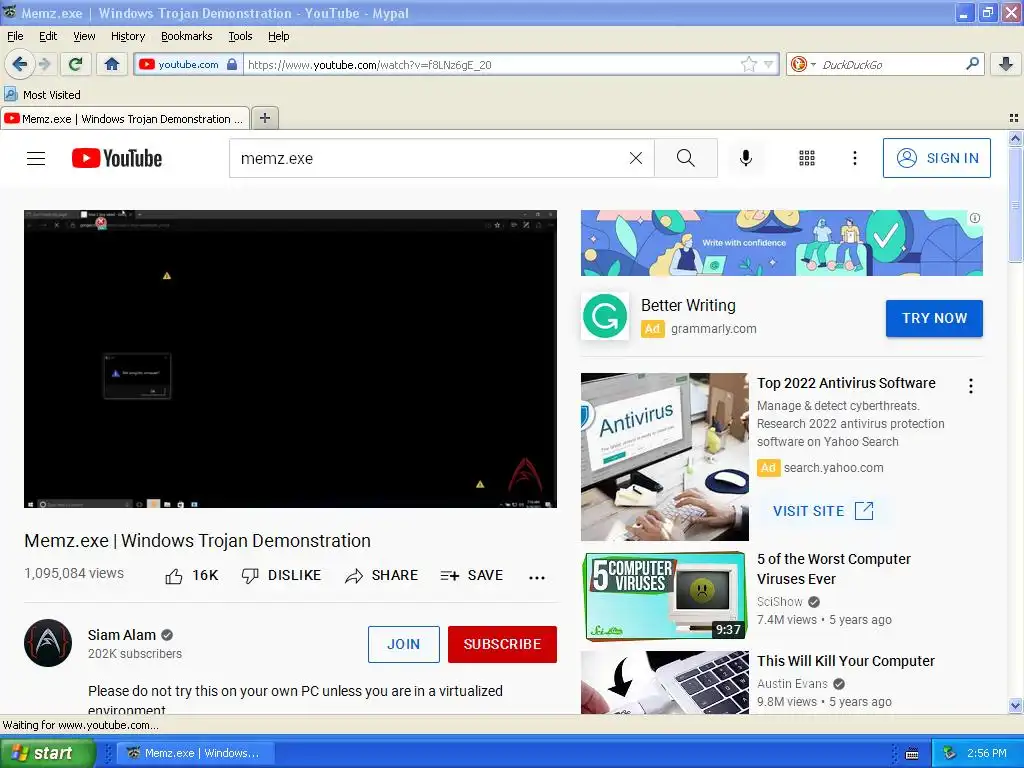Screen dimensions: 1024x768
Task: Open the Antivirus ad thumbnail
Action: point(664,456)
